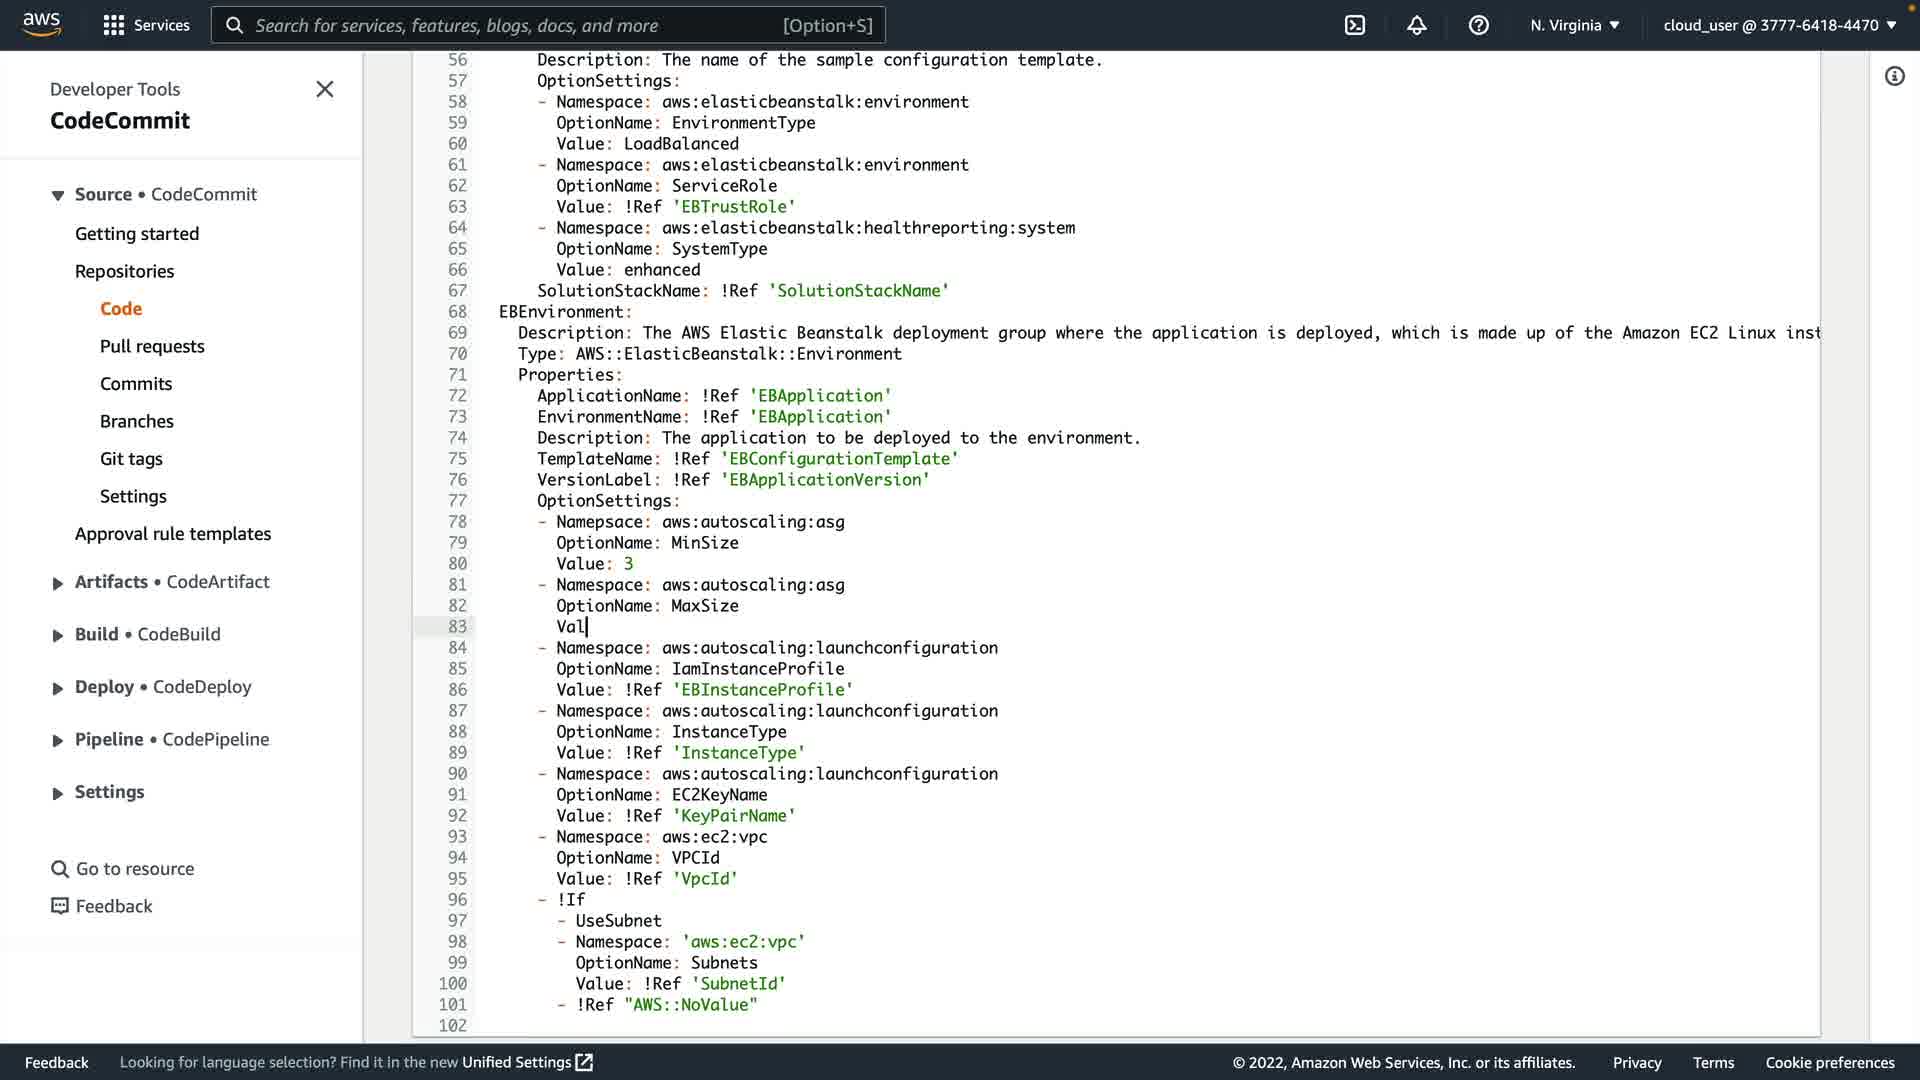
Task: Open the cloud_user account dropdown
Action: 1780,25
